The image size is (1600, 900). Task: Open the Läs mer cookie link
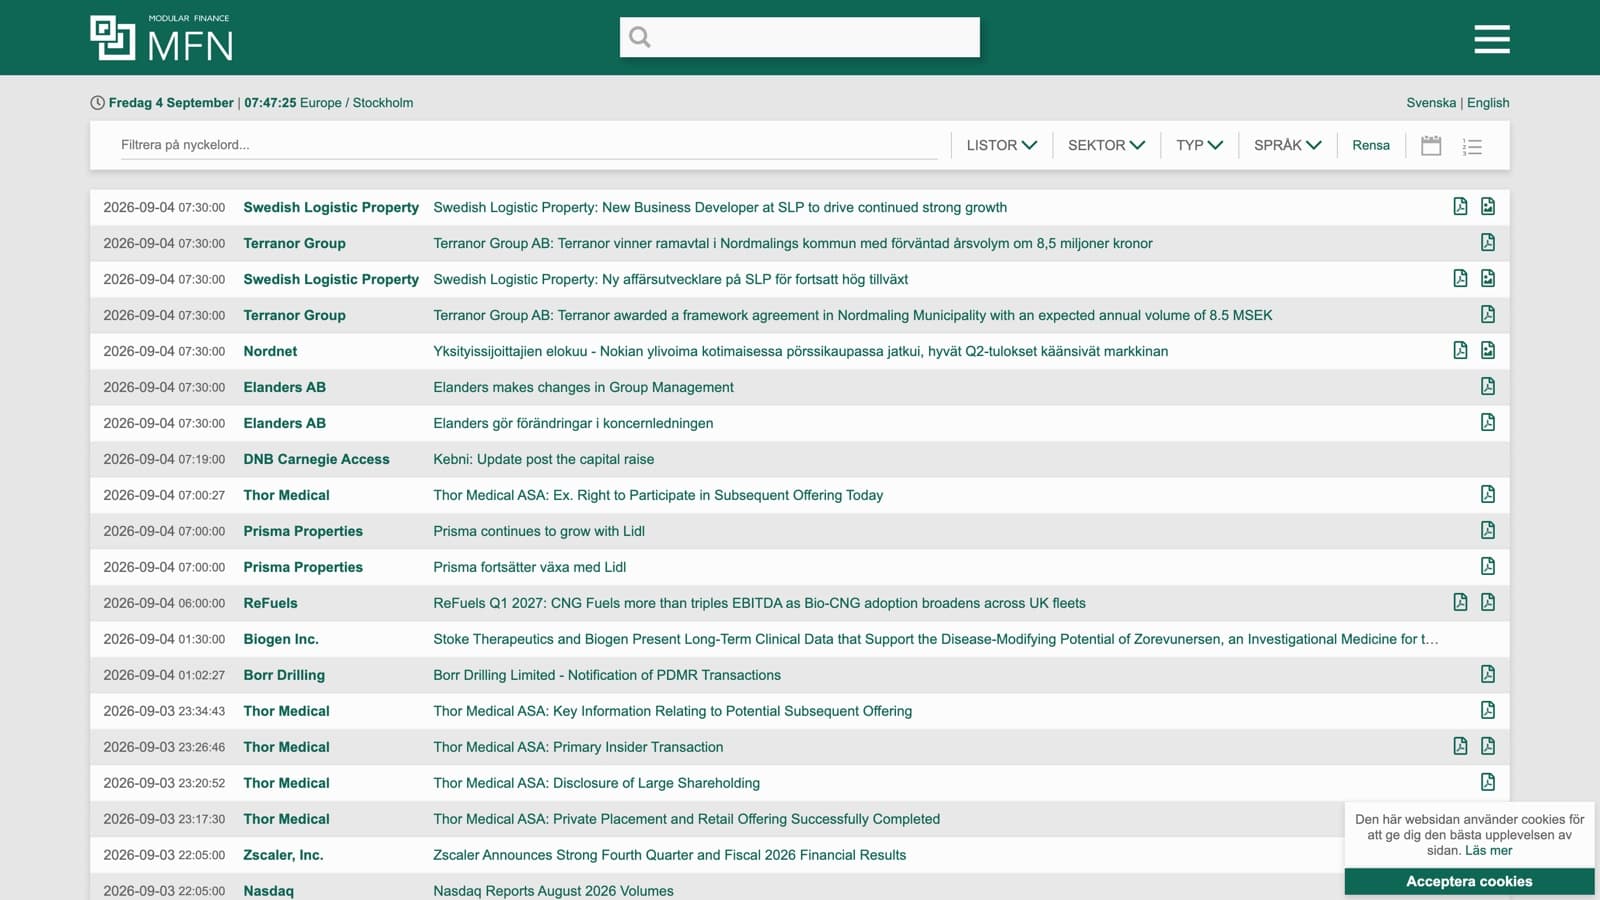pos(1488,851)
